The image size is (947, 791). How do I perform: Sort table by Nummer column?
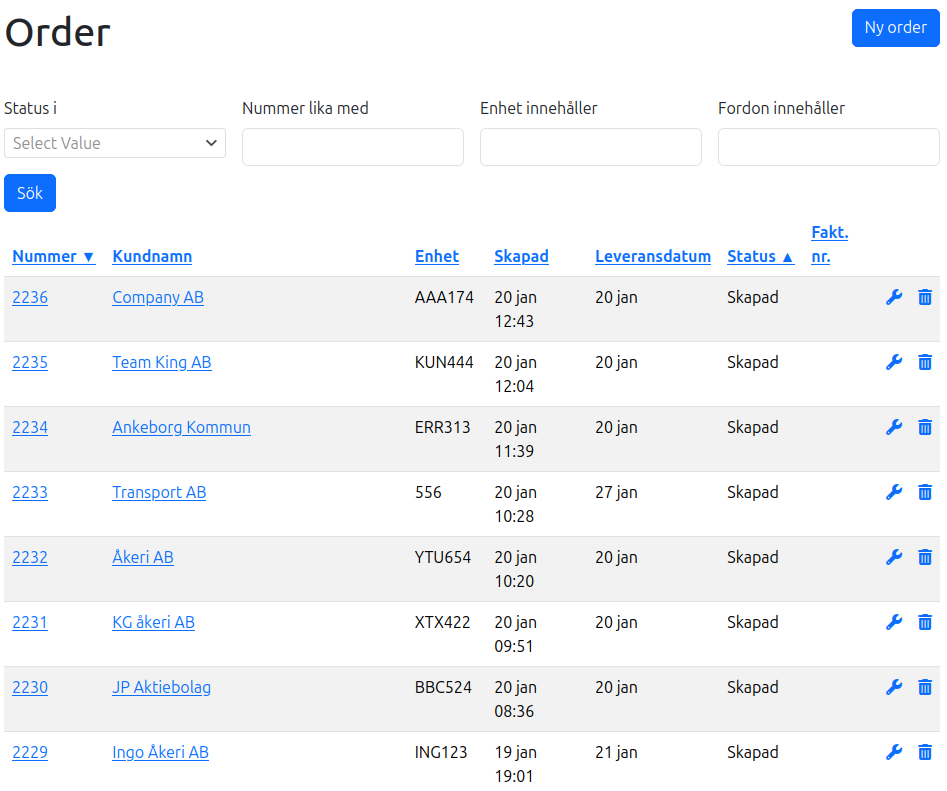53,256
